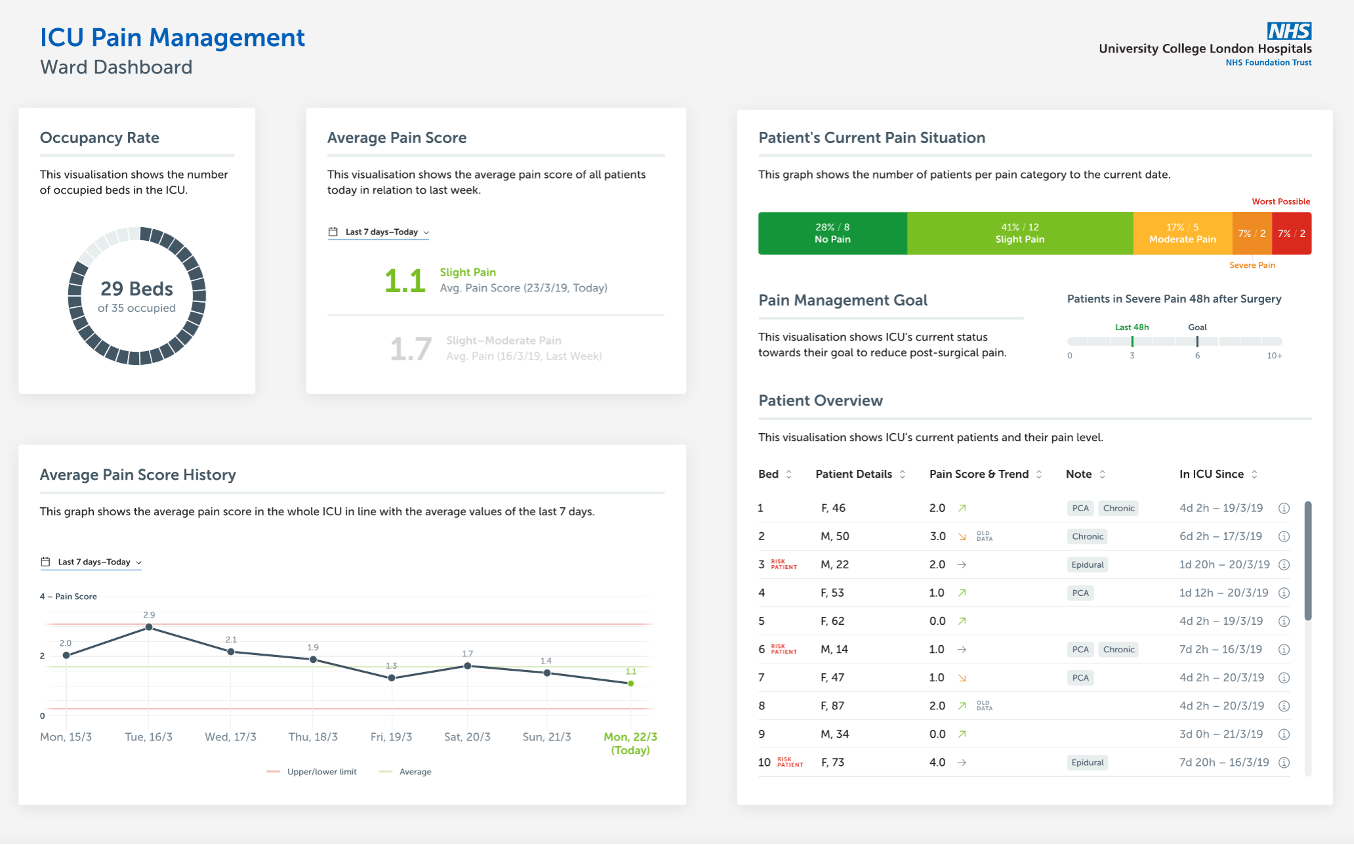Click the 1.7 last week average value
Screen dimensions: 1354x845
[x=410, y=349]
